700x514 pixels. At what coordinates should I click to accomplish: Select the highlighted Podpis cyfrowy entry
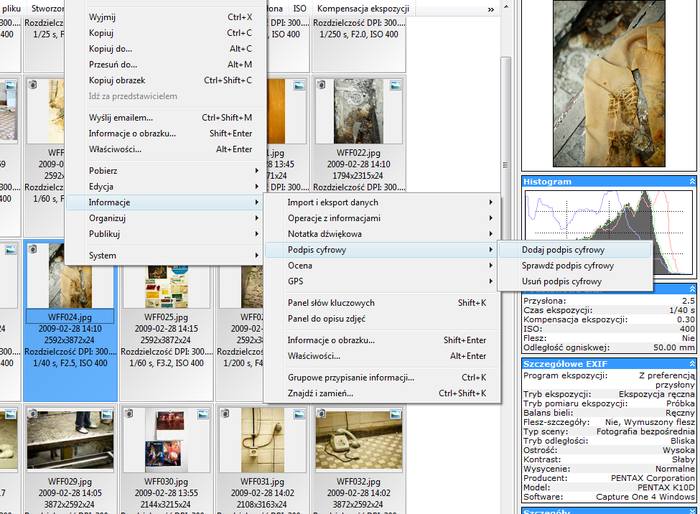click(383, 250)
